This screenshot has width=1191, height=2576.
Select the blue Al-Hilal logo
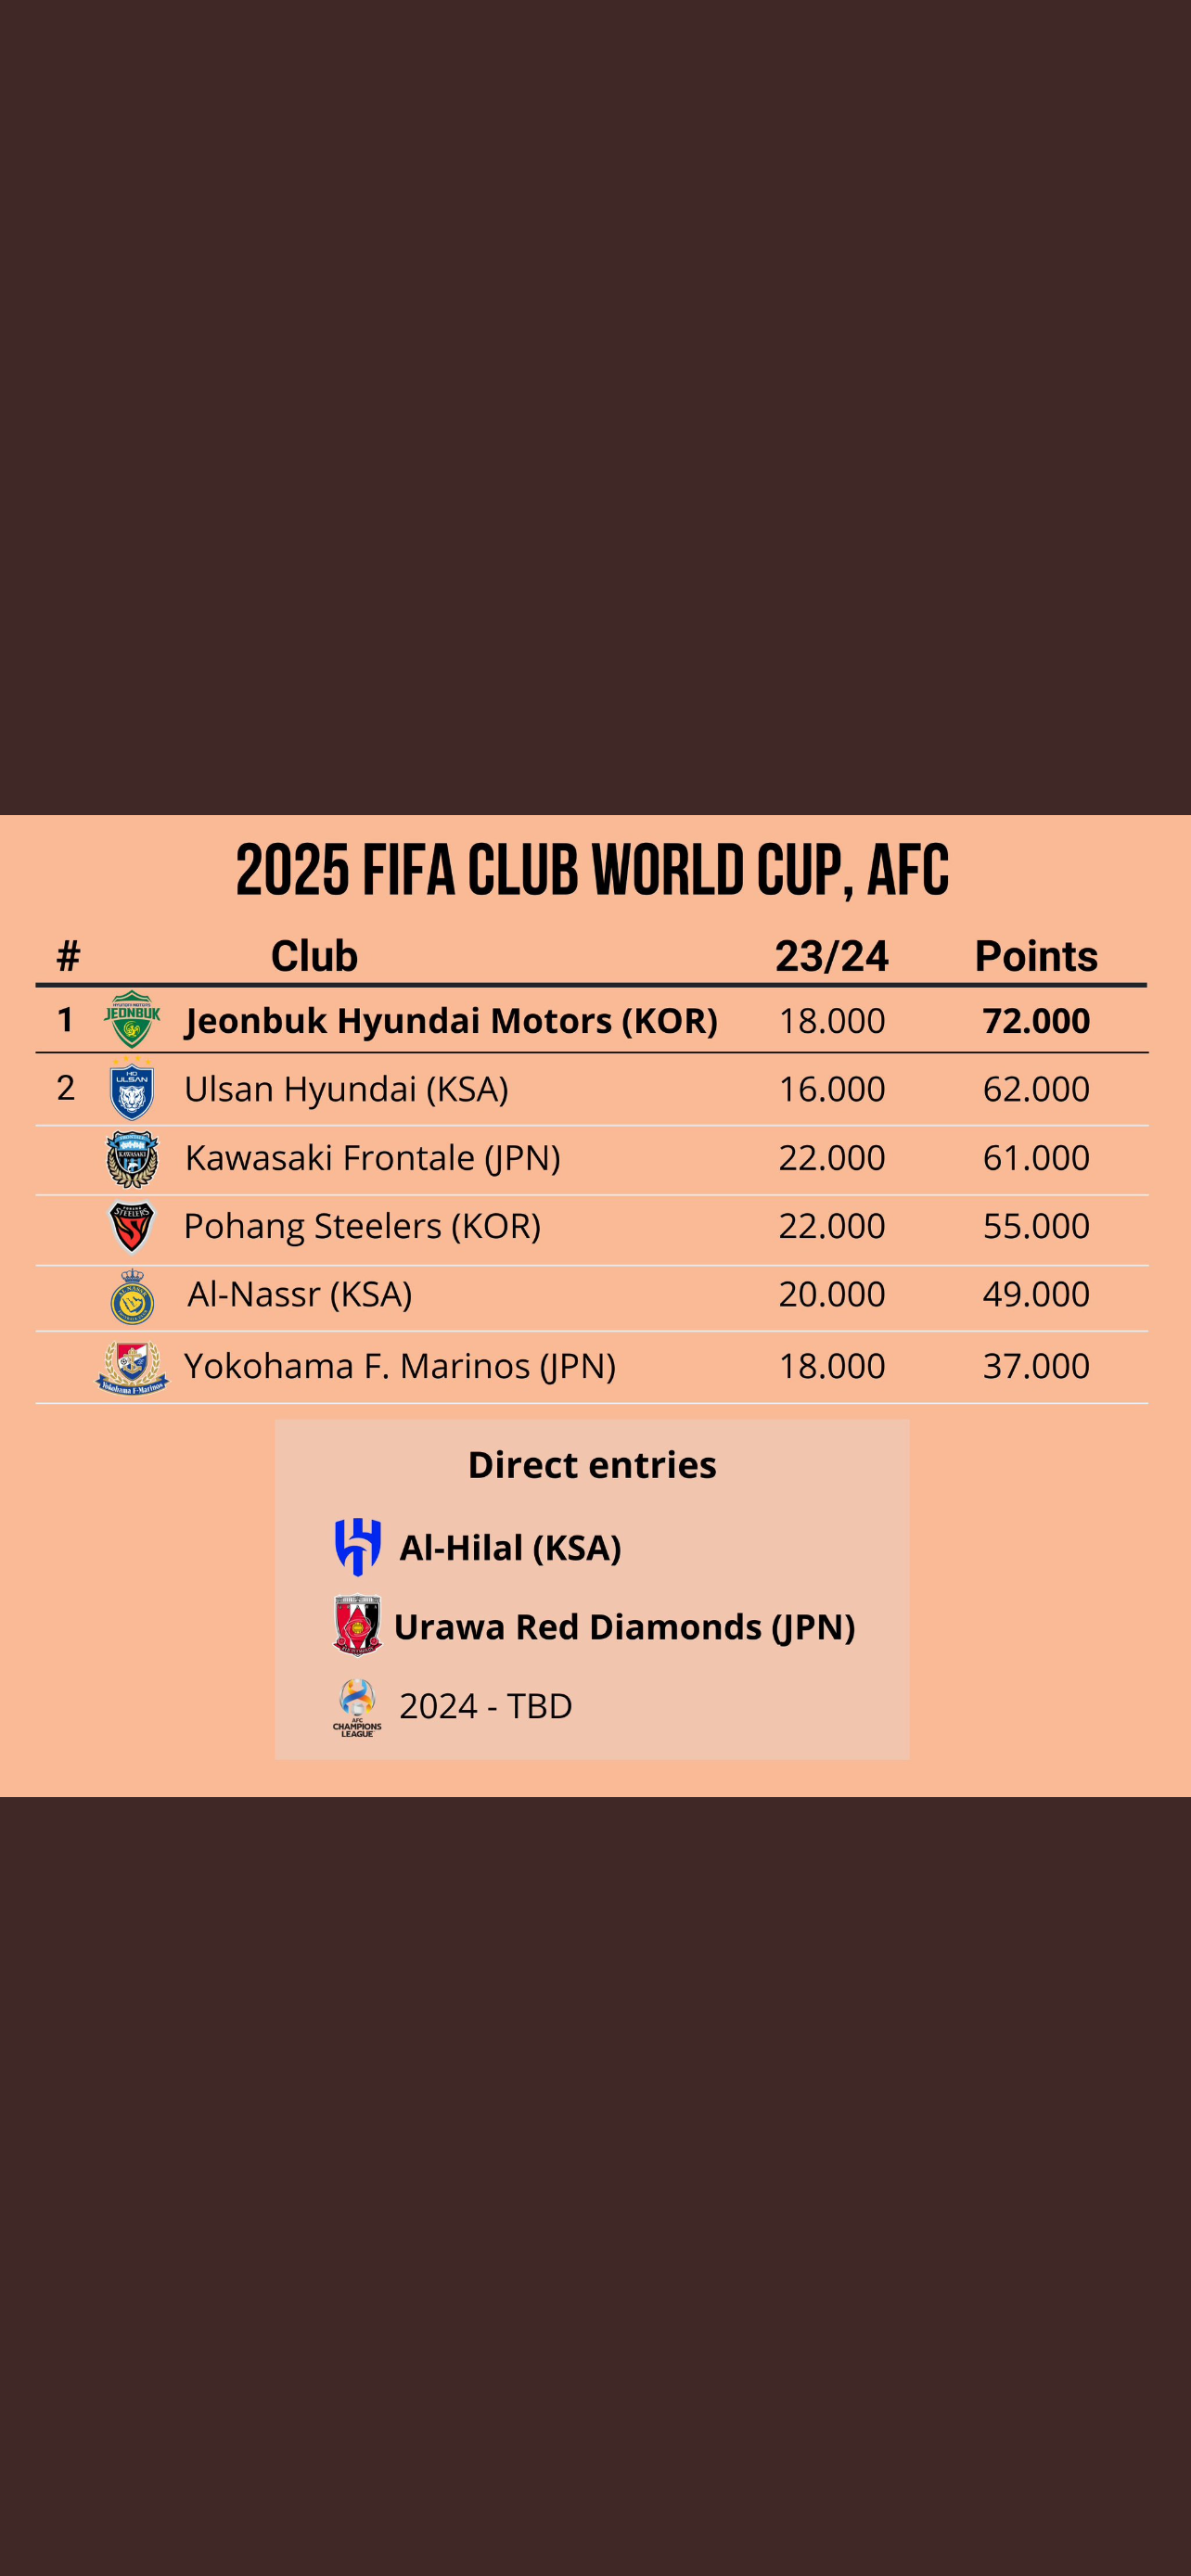tap(357, 1546)
